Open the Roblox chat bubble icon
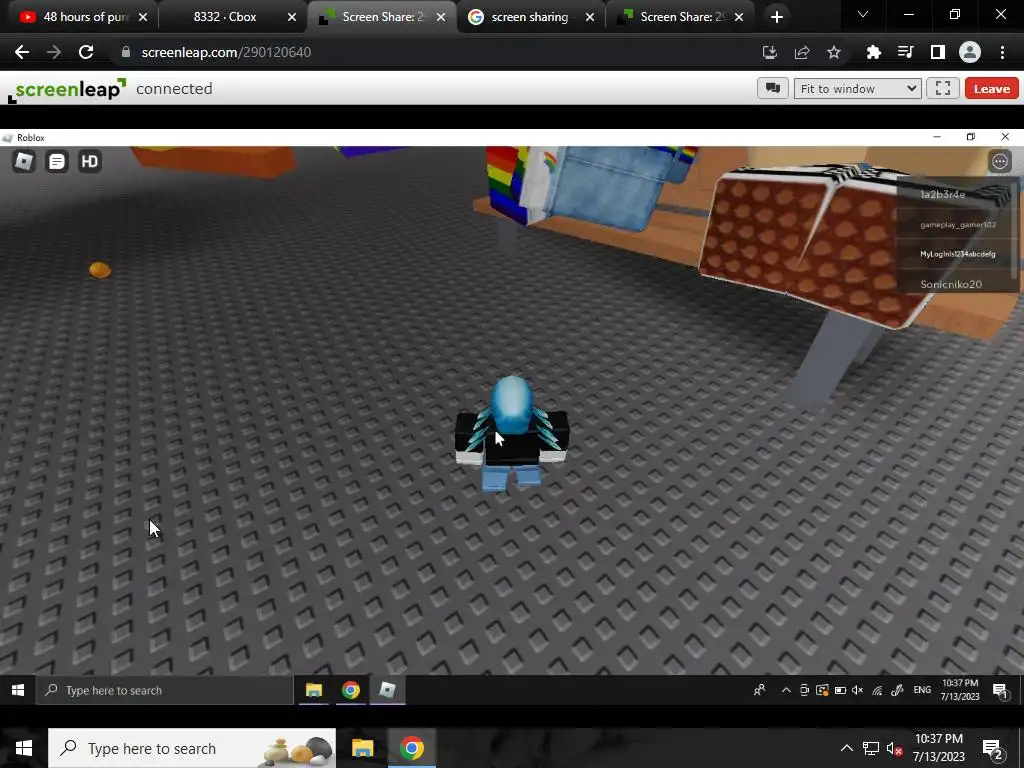This screenshot has width=1024, height=768. click(x=57, y=161)
